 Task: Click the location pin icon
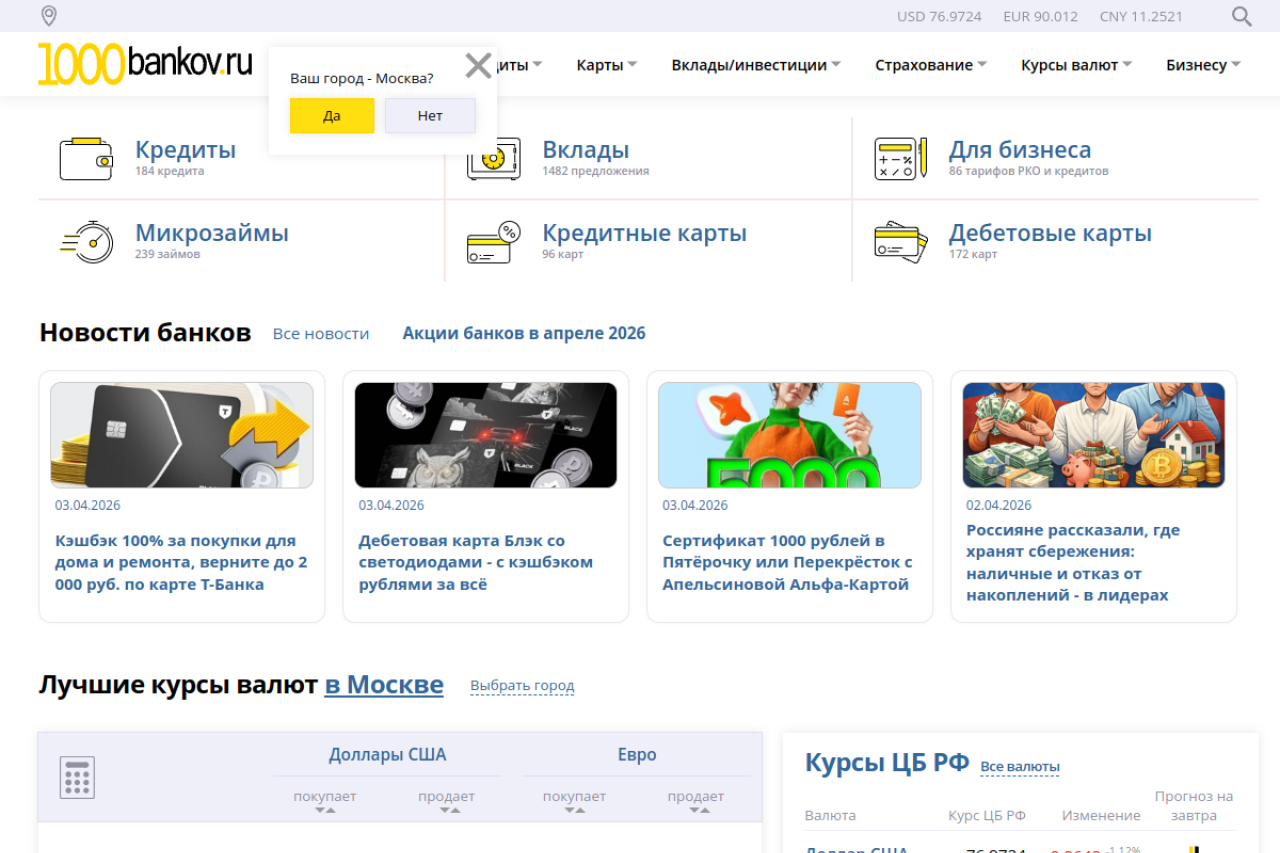tap(48, 16)
